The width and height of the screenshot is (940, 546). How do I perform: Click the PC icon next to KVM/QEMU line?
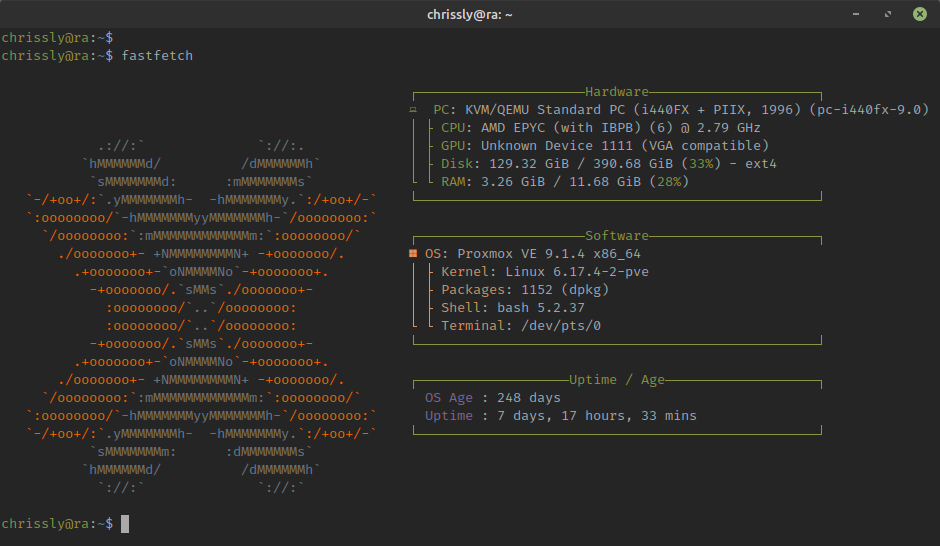[413, 110]
